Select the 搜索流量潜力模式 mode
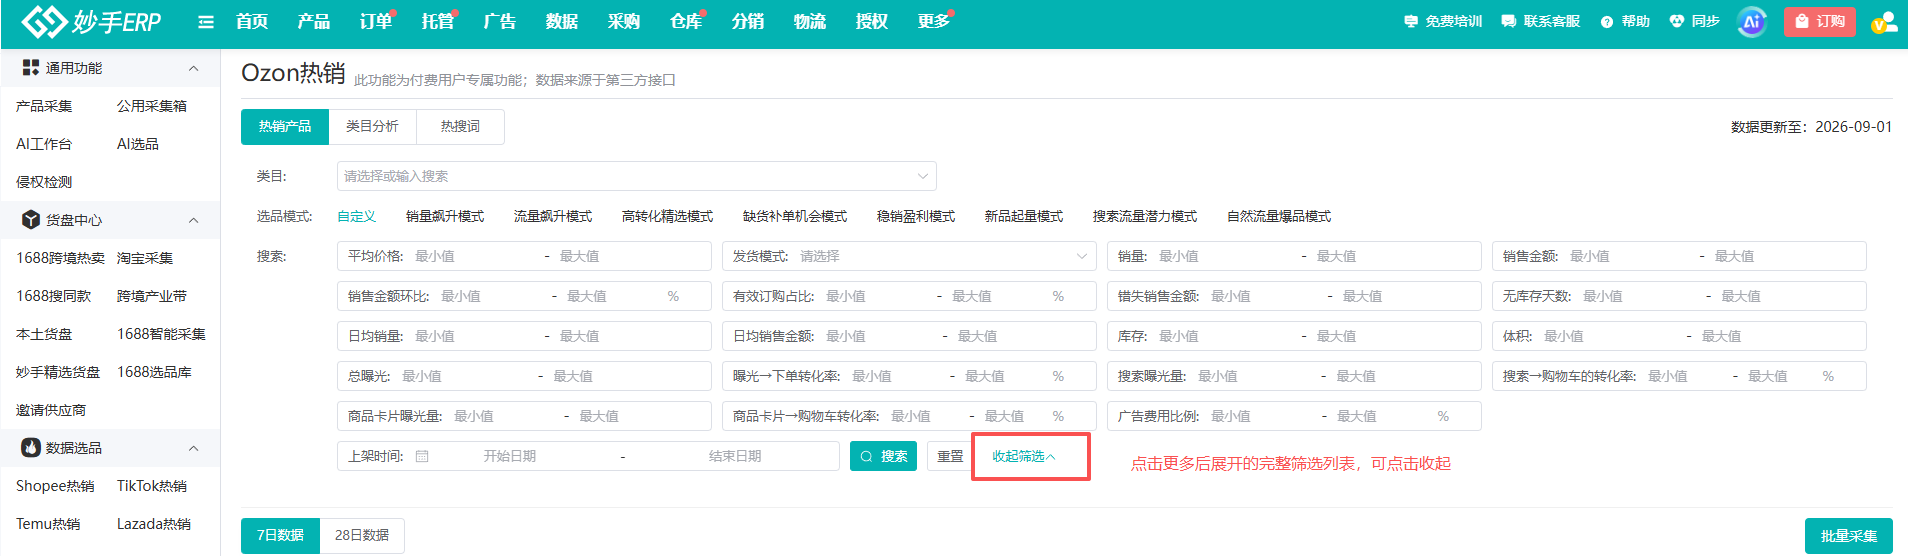The height and width of the screenshot is (556, 1908). (1145, 217)
